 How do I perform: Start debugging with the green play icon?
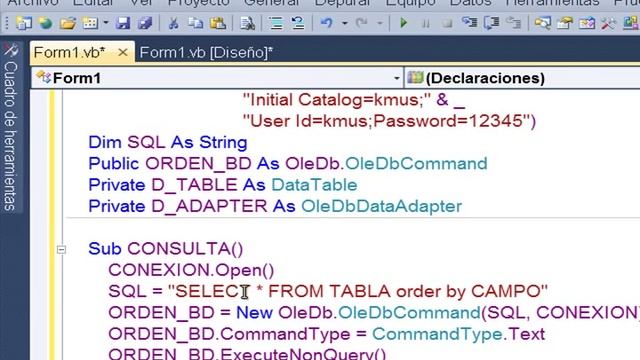click(404, 23)
